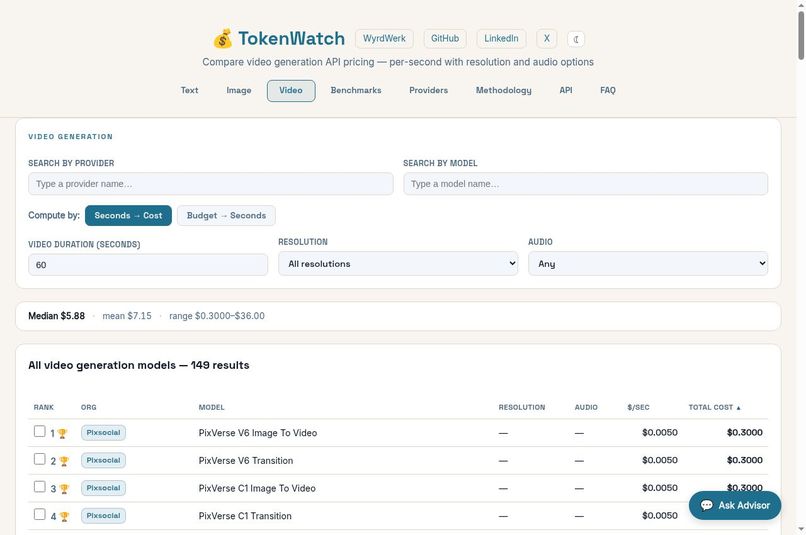The image size is (806, 535).
Task: Click the Org column header
Action: click(88, 407)
